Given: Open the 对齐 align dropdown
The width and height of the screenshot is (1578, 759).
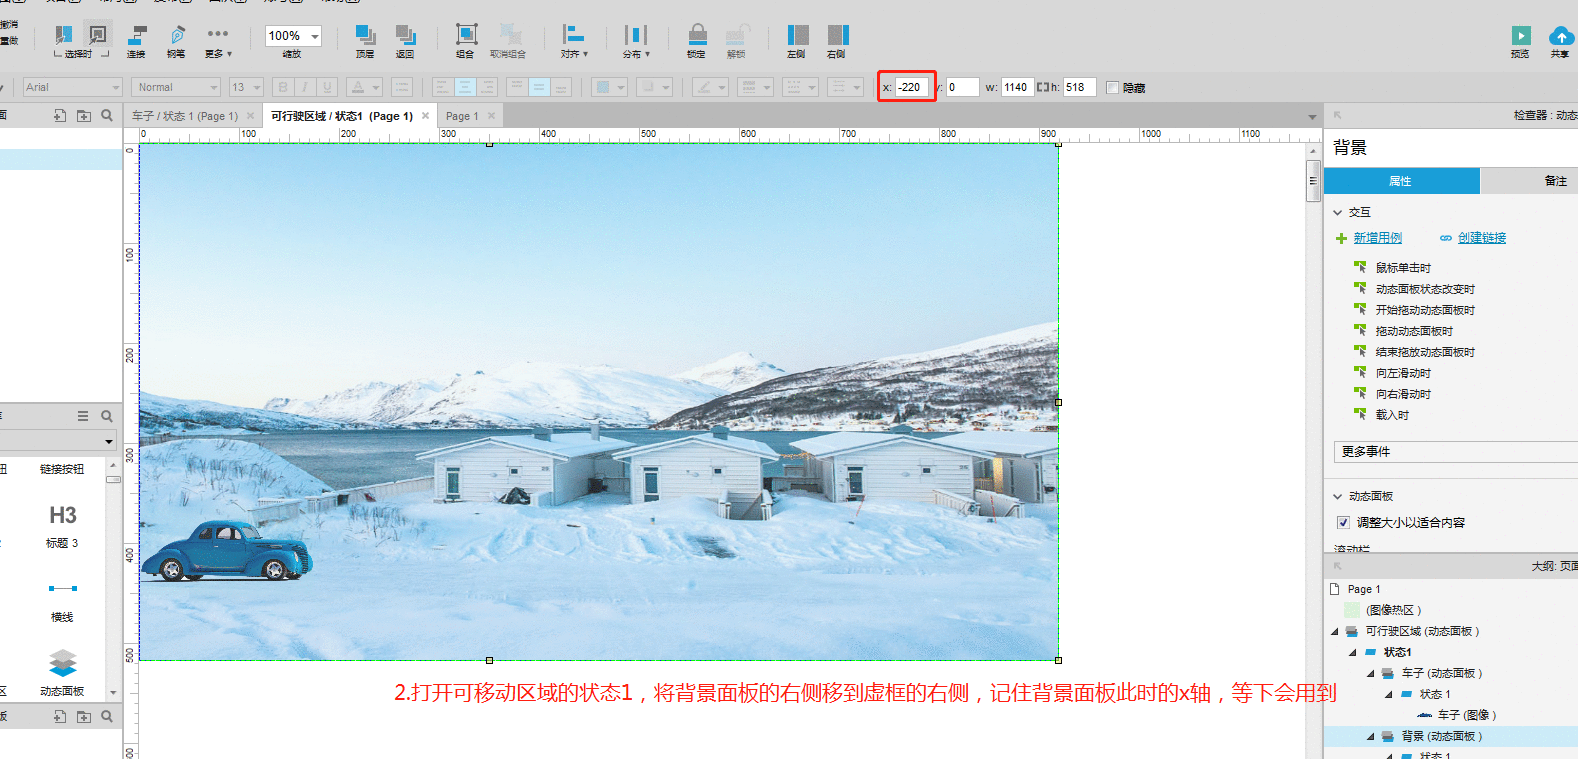Looking at the screenshot, I should 573,41.
